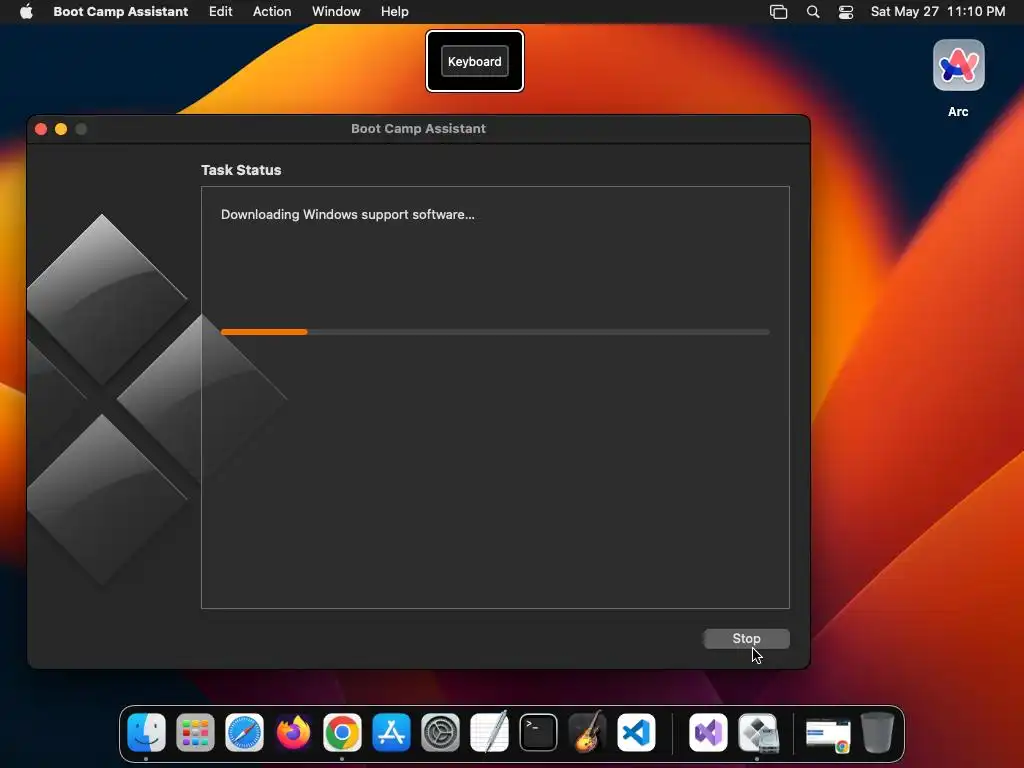
Task: Click the Keyboard overlay button
Action: coord(475,61)
